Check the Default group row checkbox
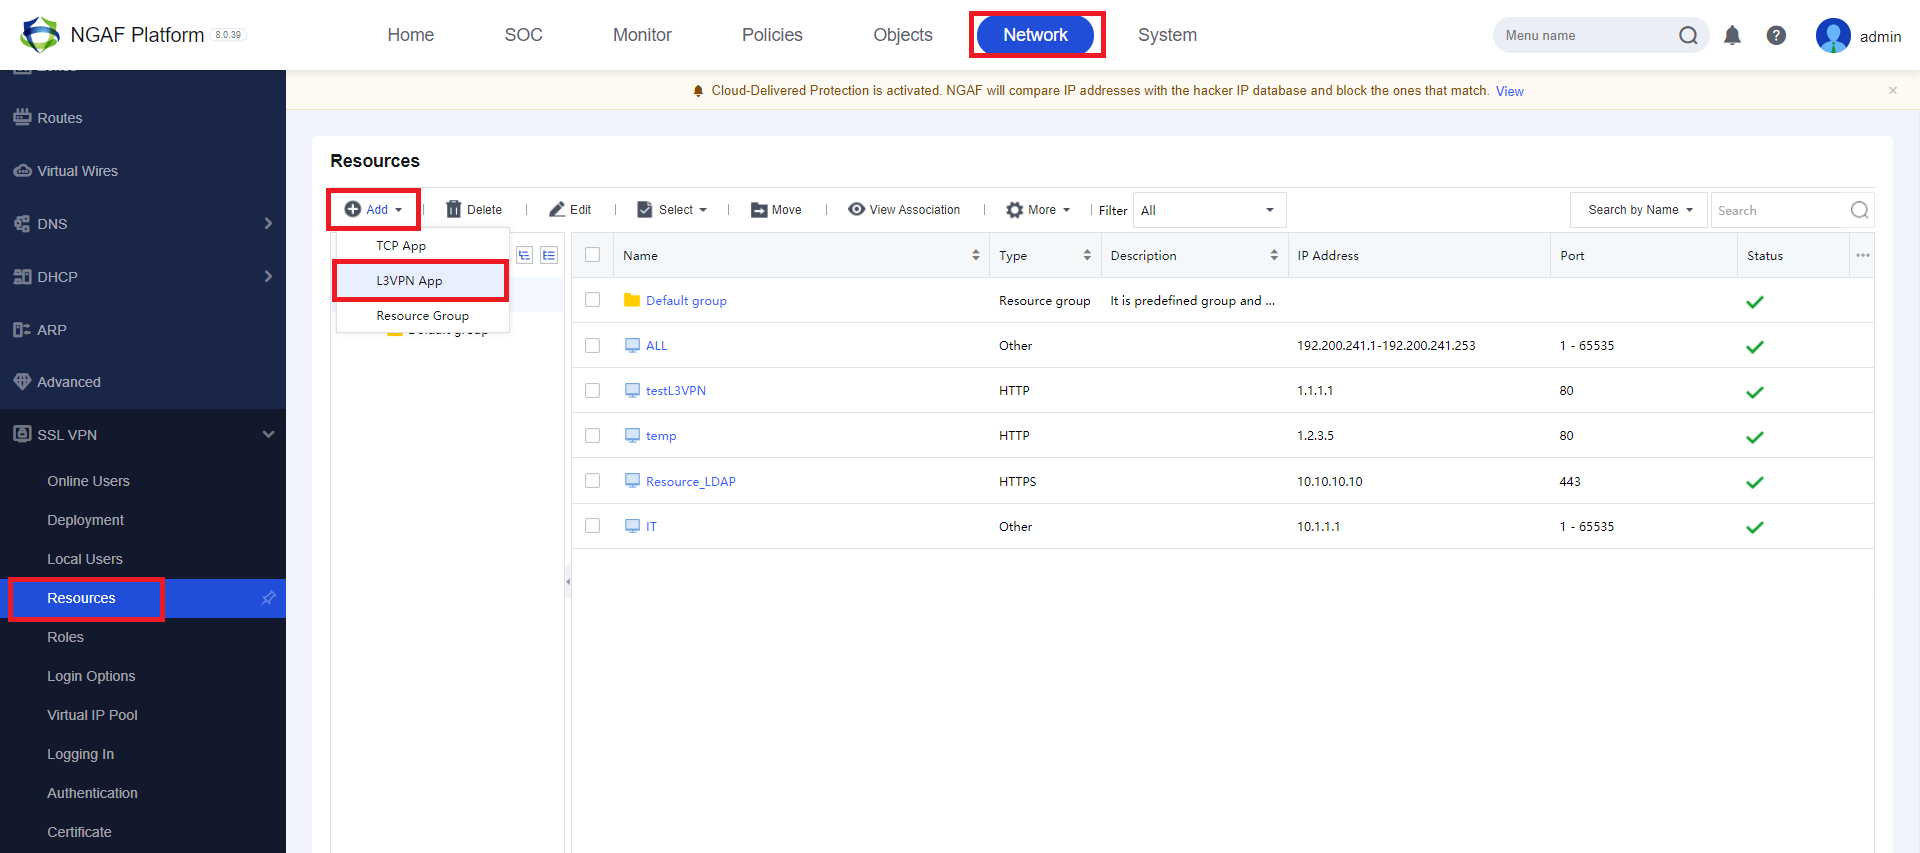Screen dimensions: 1920x853 tap(593, 300)
